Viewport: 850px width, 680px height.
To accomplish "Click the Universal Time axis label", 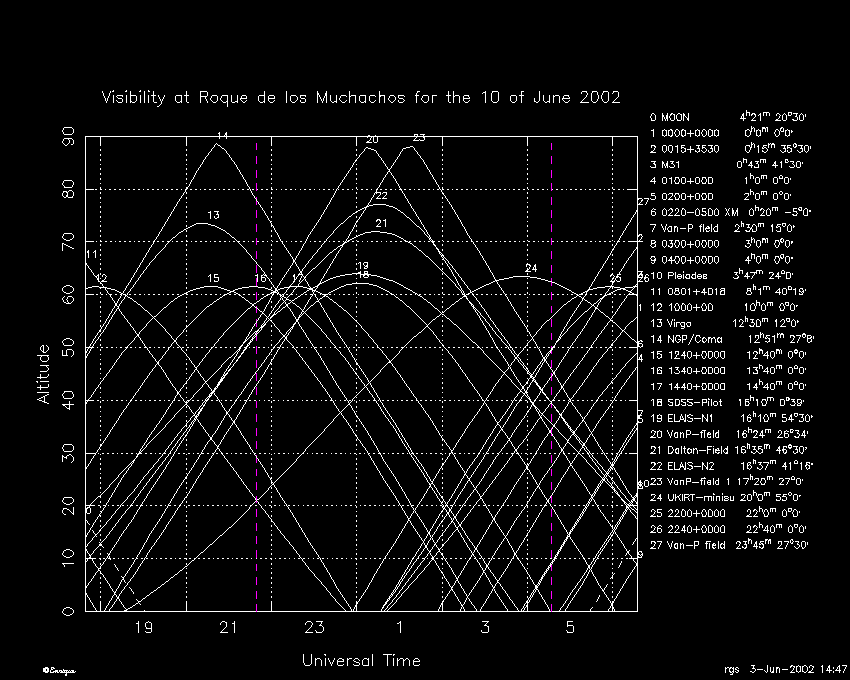I will (x=361, y=661).
